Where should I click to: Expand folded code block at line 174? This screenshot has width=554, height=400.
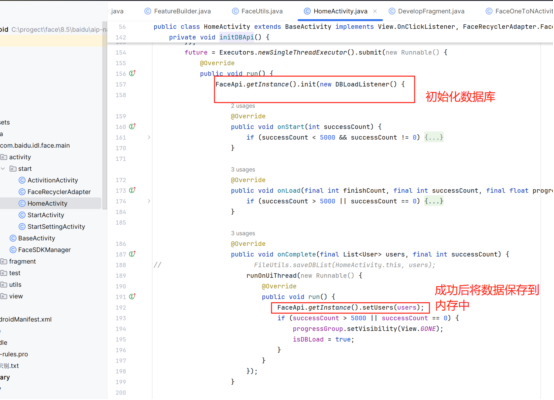[x=149, y=201]
